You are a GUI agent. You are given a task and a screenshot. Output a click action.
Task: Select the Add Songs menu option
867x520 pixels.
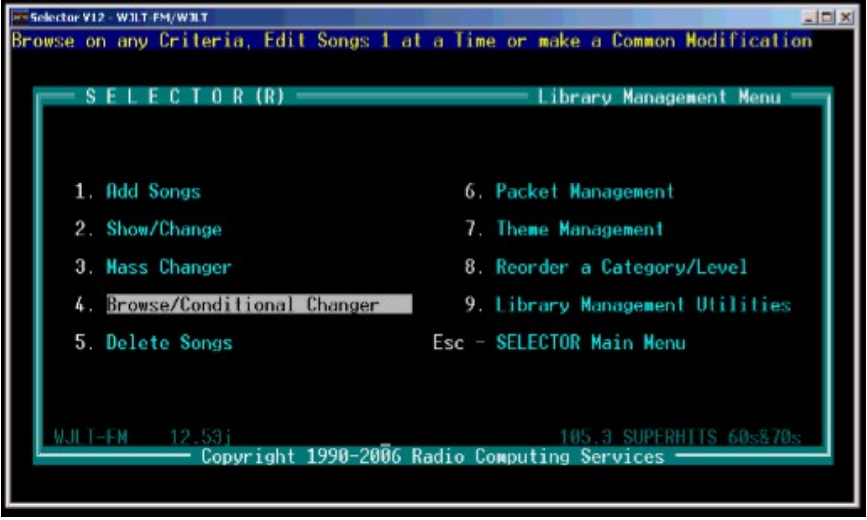153,192
